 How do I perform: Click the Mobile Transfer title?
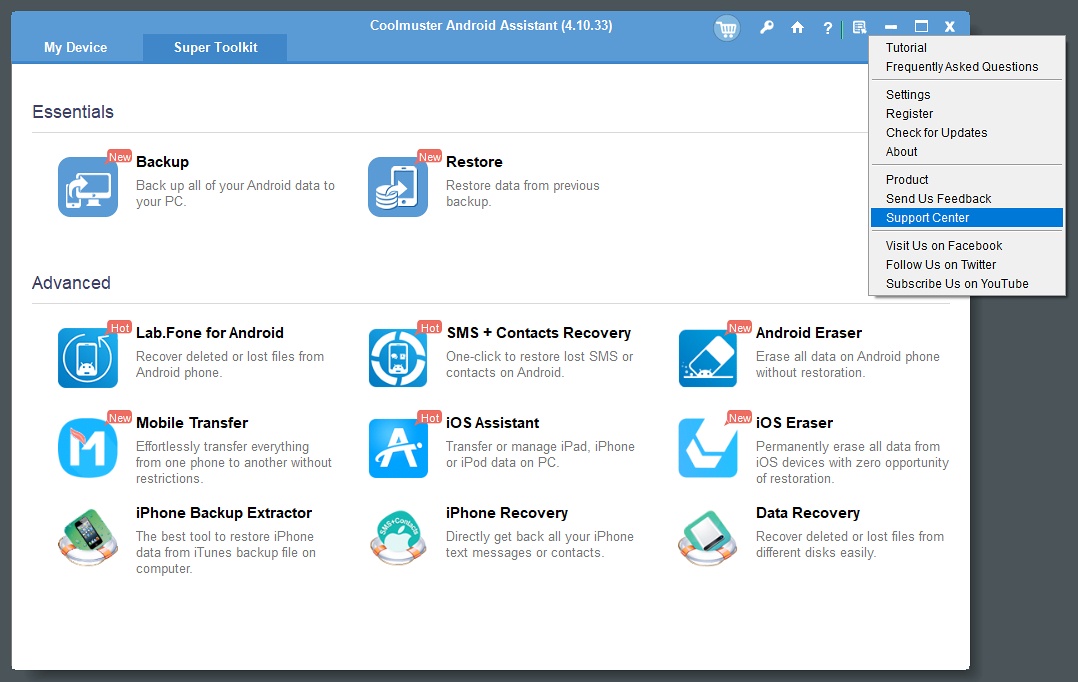click(192, 423)
